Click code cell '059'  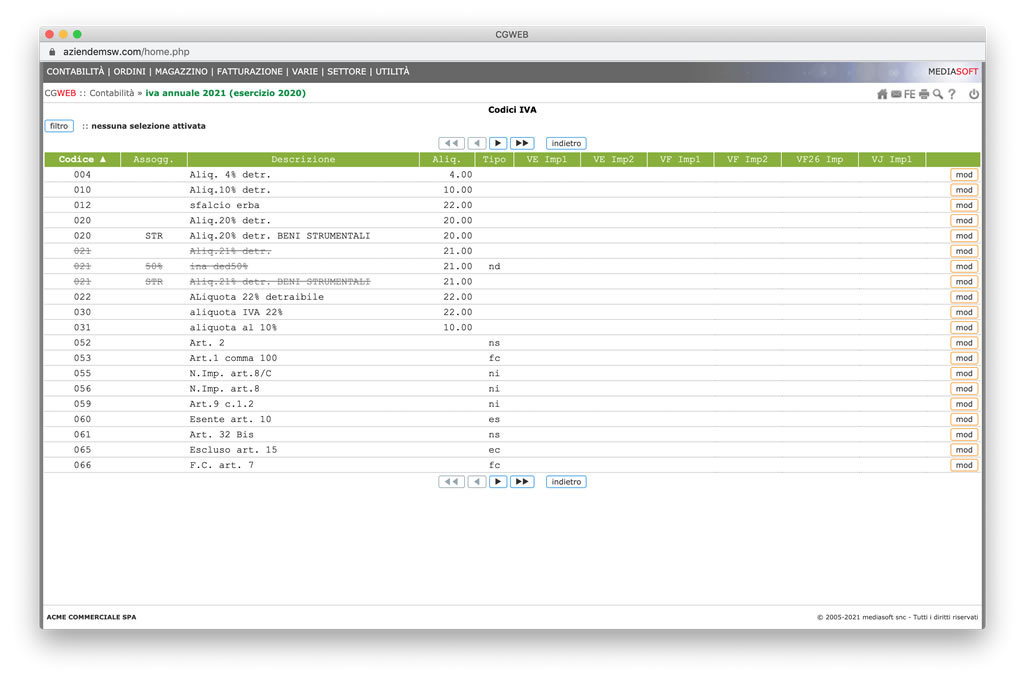tap(82, 404)
